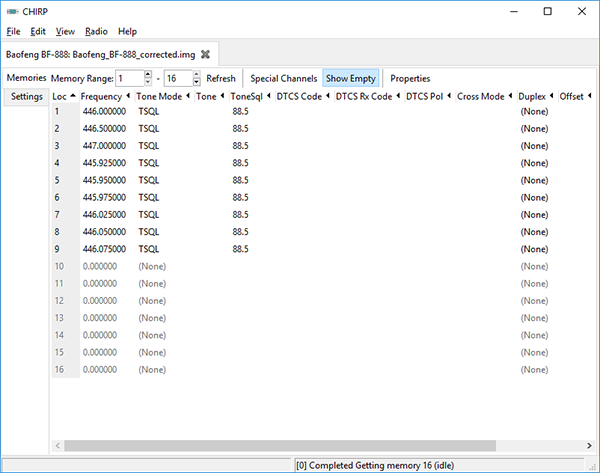The image size is (600, 473).
Task: Select empty memory location 10
Action: pyautogui.click(x=59, y=266)
